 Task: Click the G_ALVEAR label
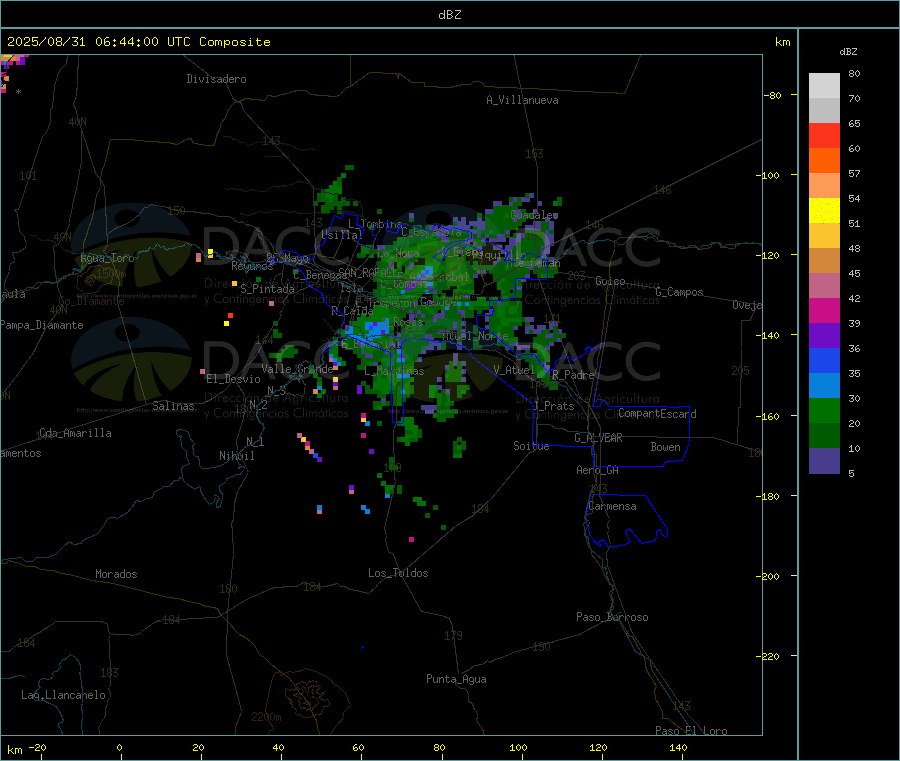point(598,438)
